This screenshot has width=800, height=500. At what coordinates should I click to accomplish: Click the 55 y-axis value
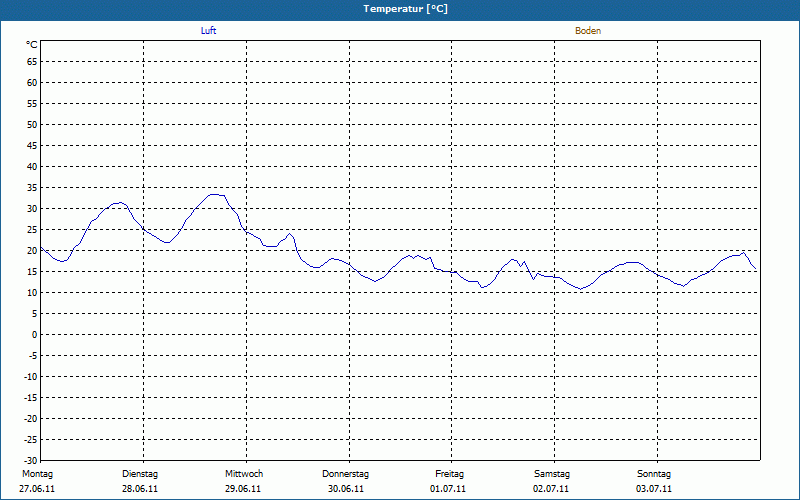tap(32, 104)
